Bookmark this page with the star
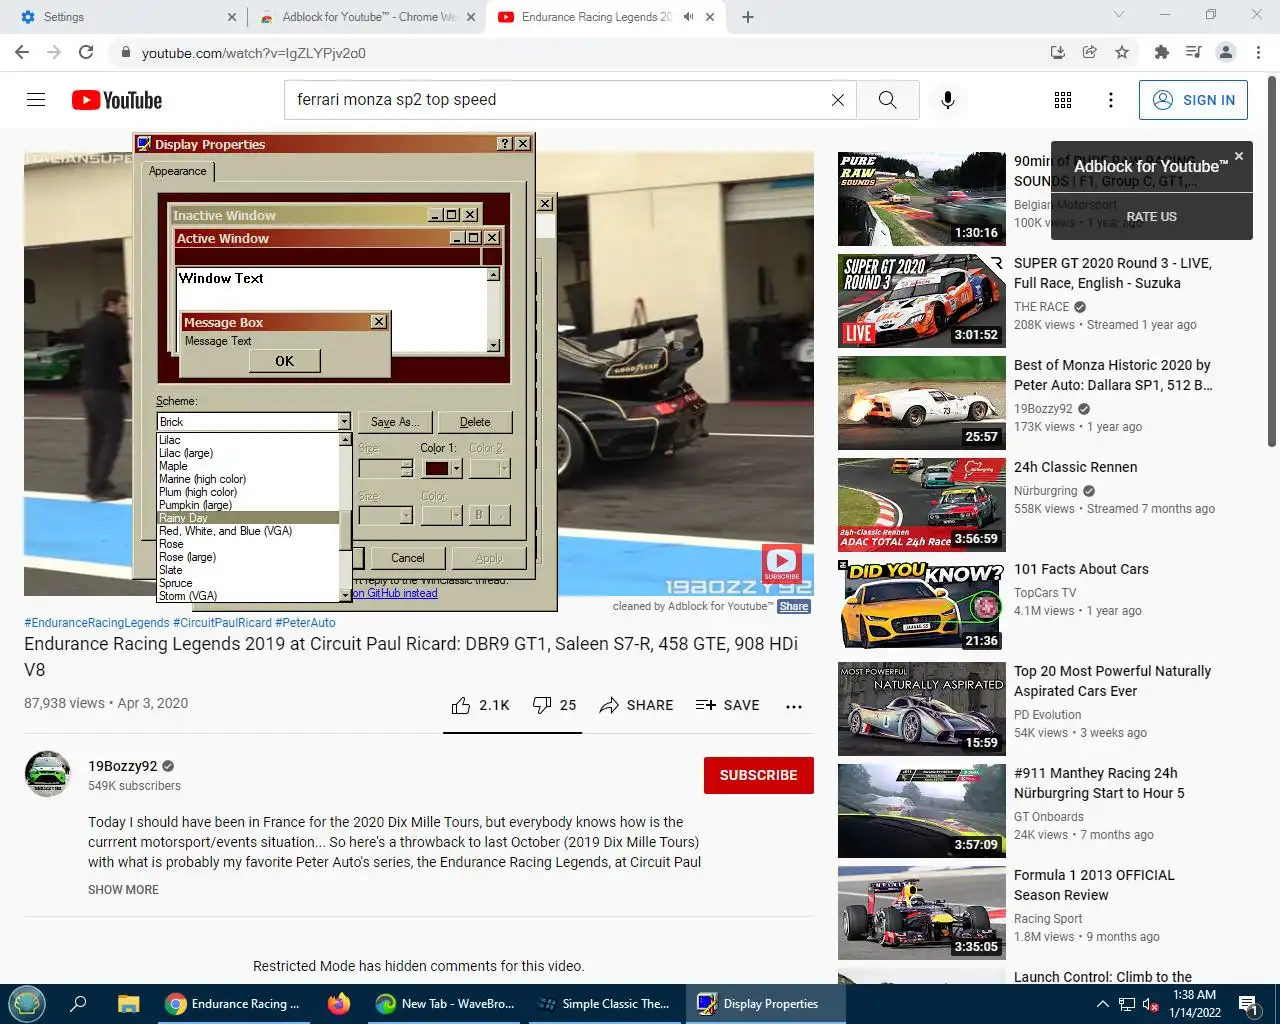1280x1024 pixels. (1122, 52)
